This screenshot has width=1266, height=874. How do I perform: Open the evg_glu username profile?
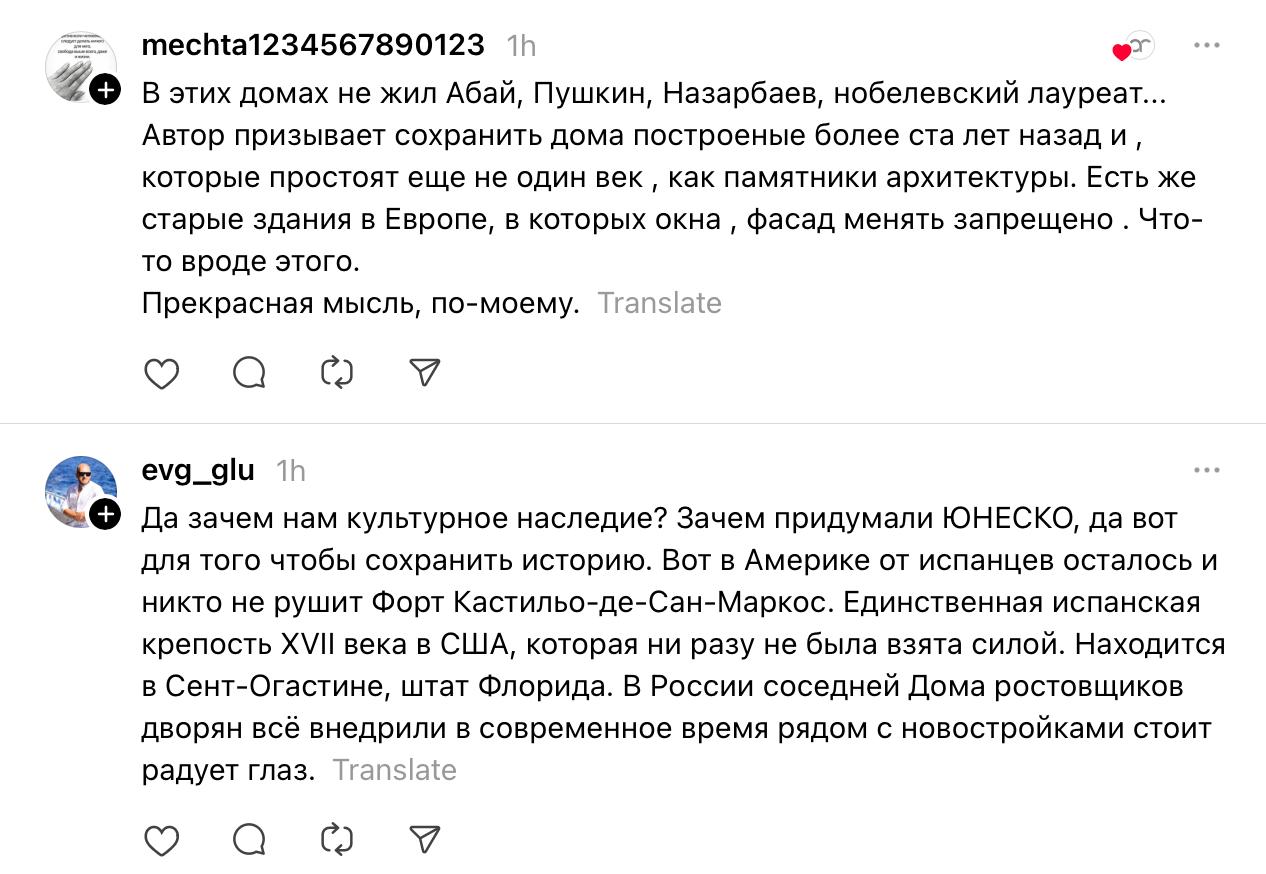point(198,469)
